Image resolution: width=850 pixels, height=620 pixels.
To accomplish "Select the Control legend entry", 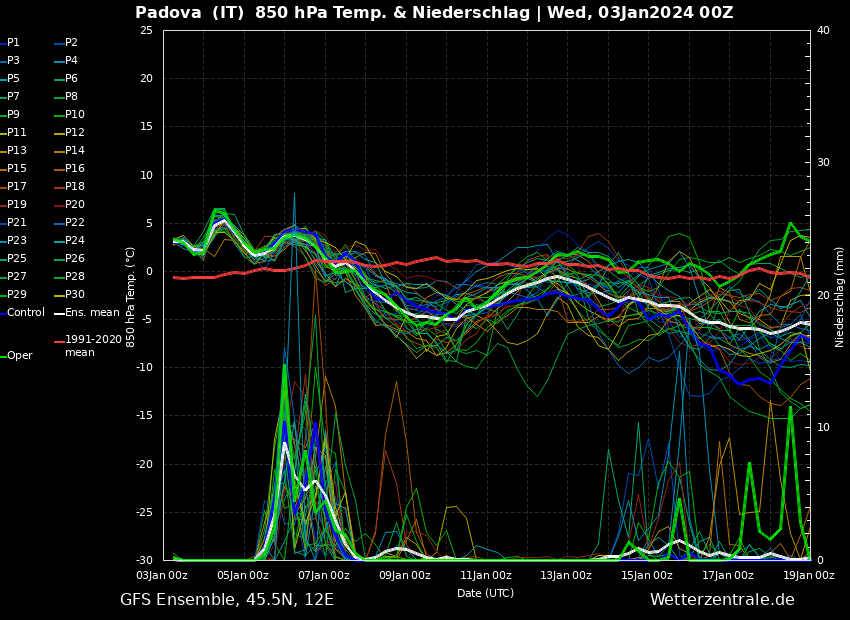I will (22, 312).
